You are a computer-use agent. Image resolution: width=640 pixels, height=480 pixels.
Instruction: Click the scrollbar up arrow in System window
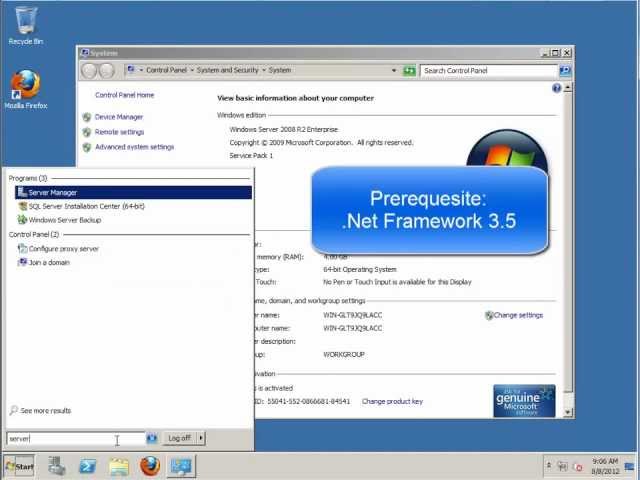(x=568, y=87)
